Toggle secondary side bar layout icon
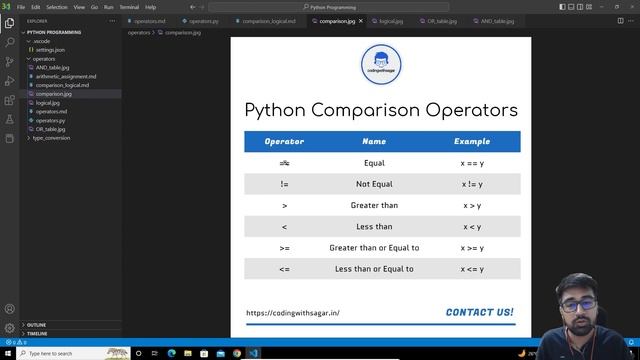Screen dimensions: 640x360 (x=580, y=7)
